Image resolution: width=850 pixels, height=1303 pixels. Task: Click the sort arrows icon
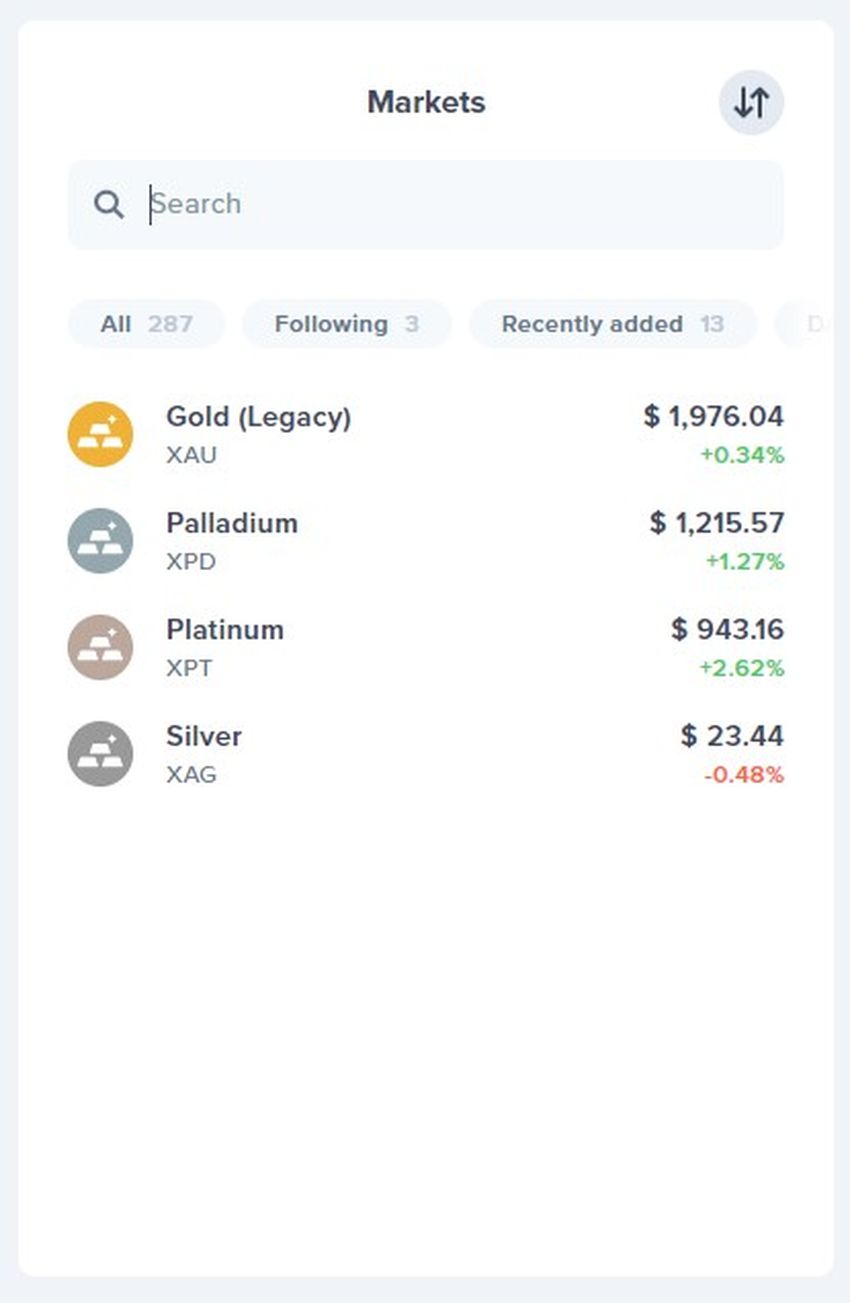751,102
